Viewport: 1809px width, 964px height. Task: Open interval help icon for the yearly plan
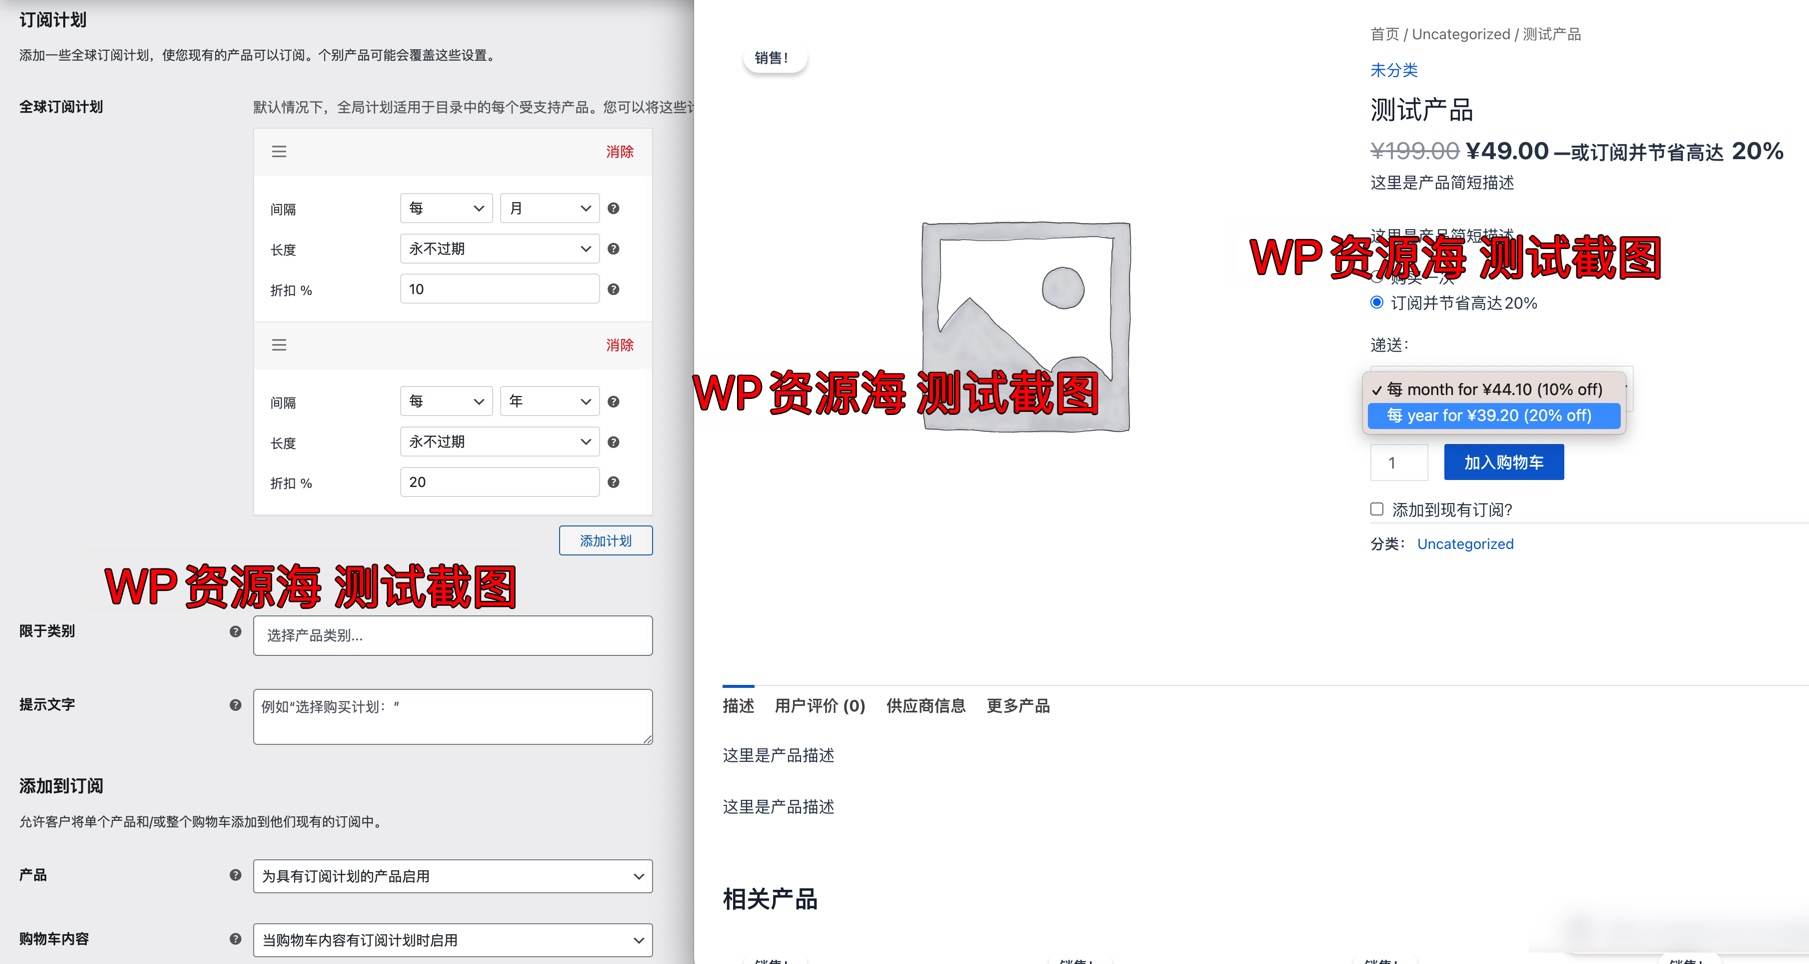(x=614, y=402)
